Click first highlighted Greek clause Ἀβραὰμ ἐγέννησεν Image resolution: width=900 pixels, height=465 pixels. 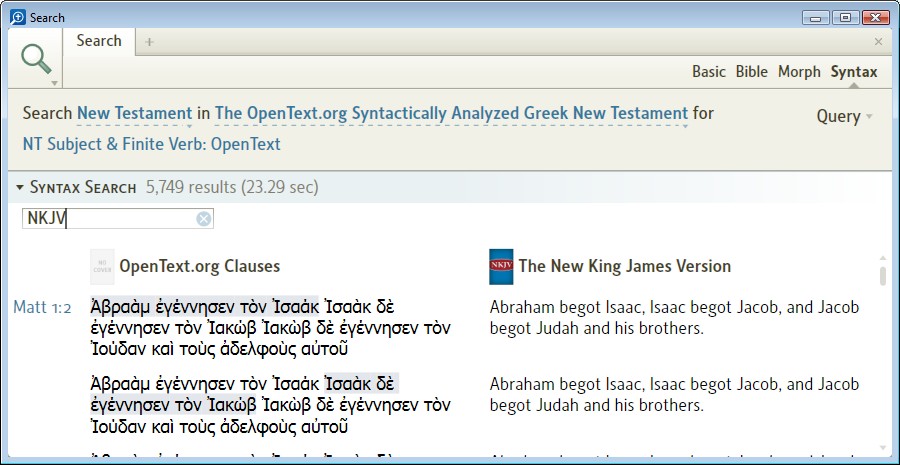(204, 307)
